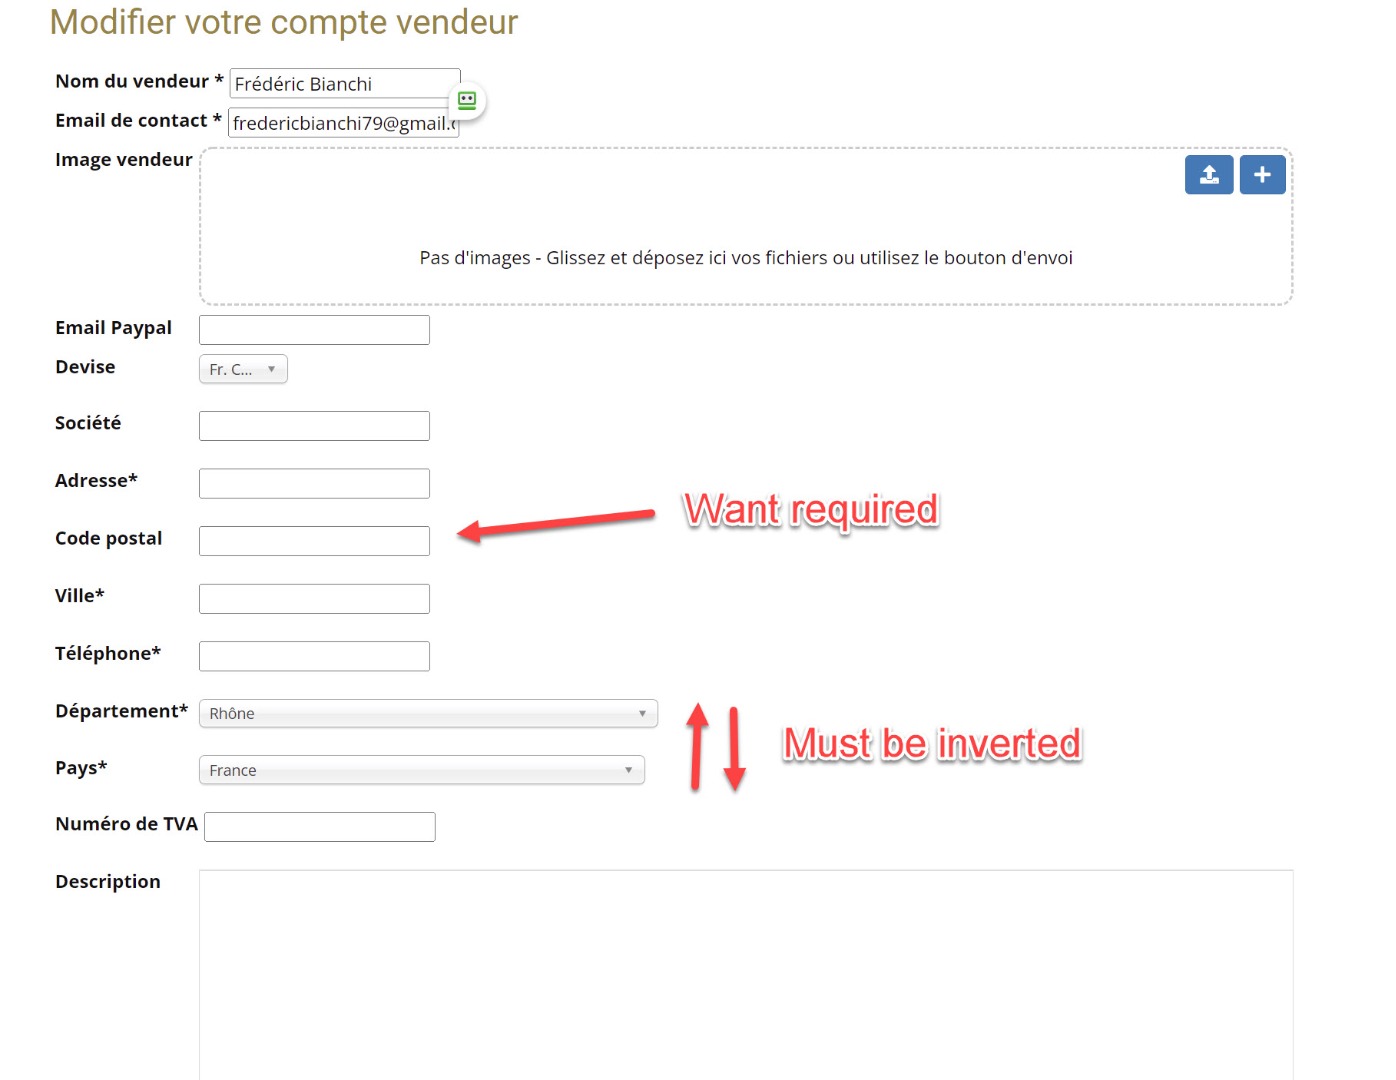The image size is (1396, 1080).
Task: Click inside the Description text area
Action: (x=745, y=970)
